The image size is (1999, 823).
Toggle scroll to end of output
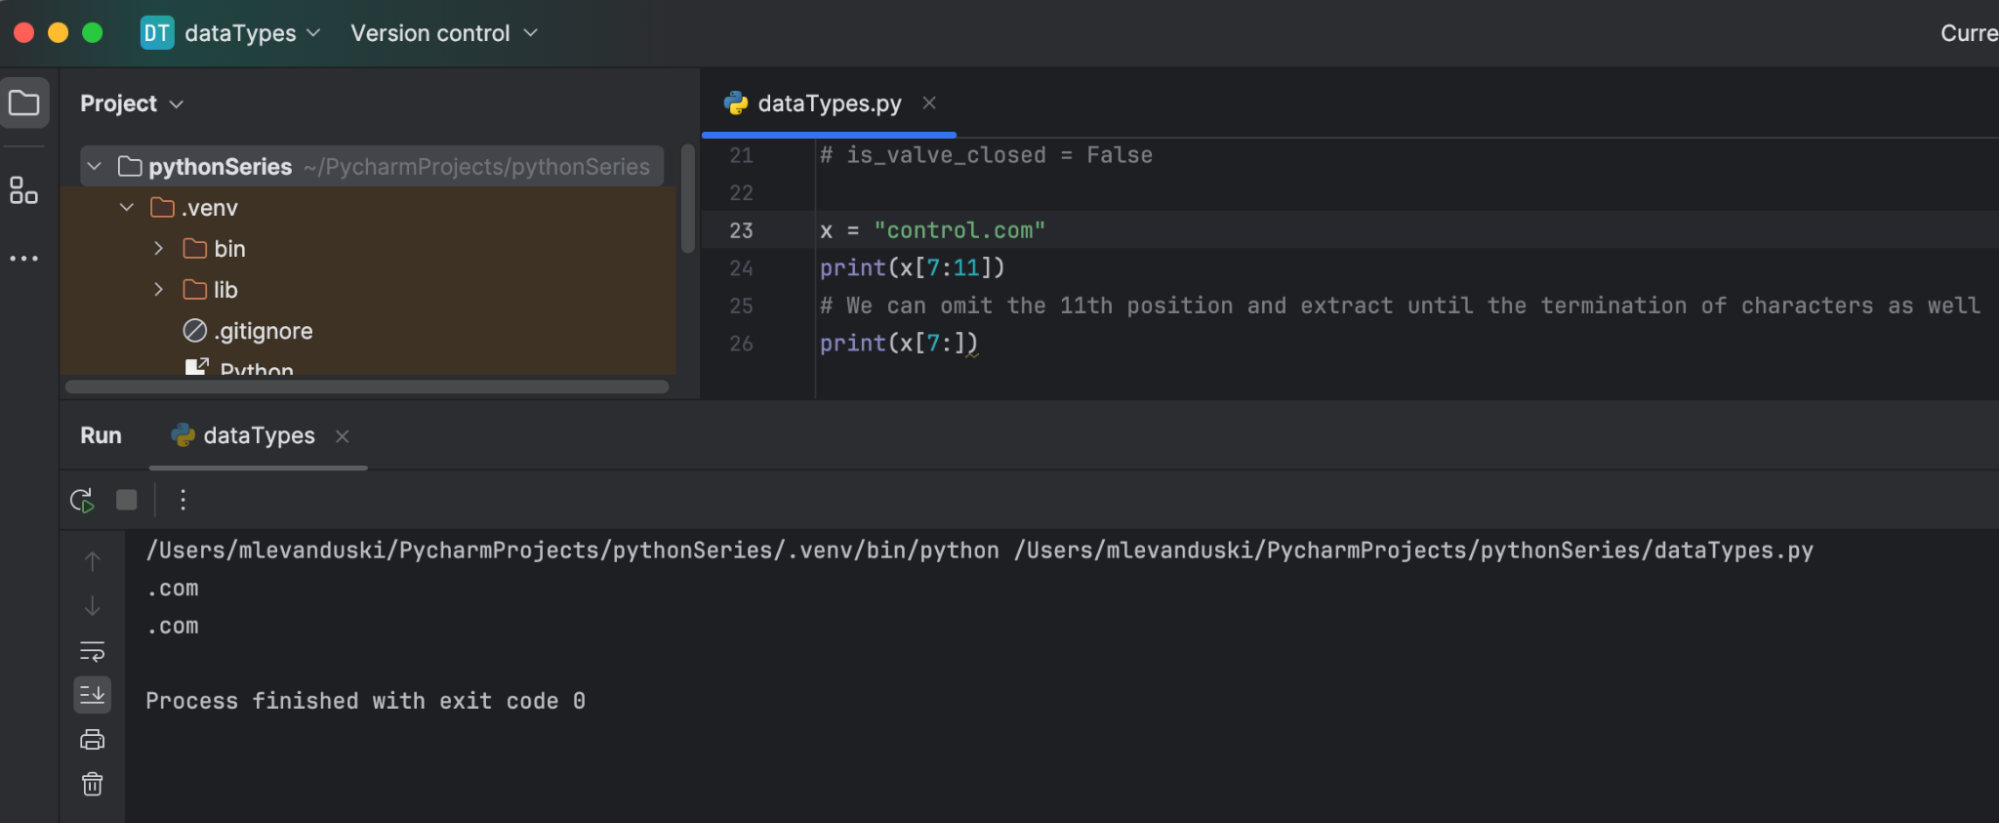click(92, 695)
